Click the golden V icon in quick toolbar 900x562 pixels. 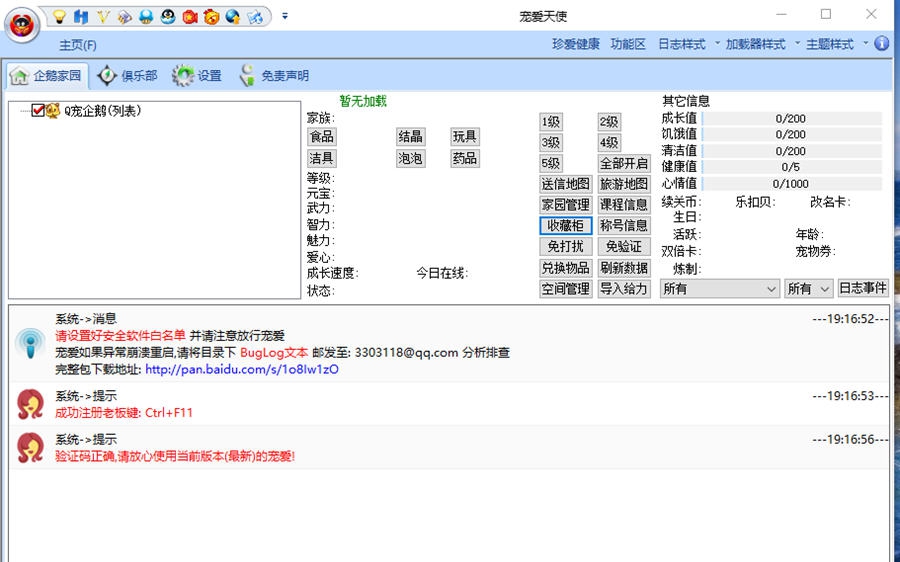103,17
